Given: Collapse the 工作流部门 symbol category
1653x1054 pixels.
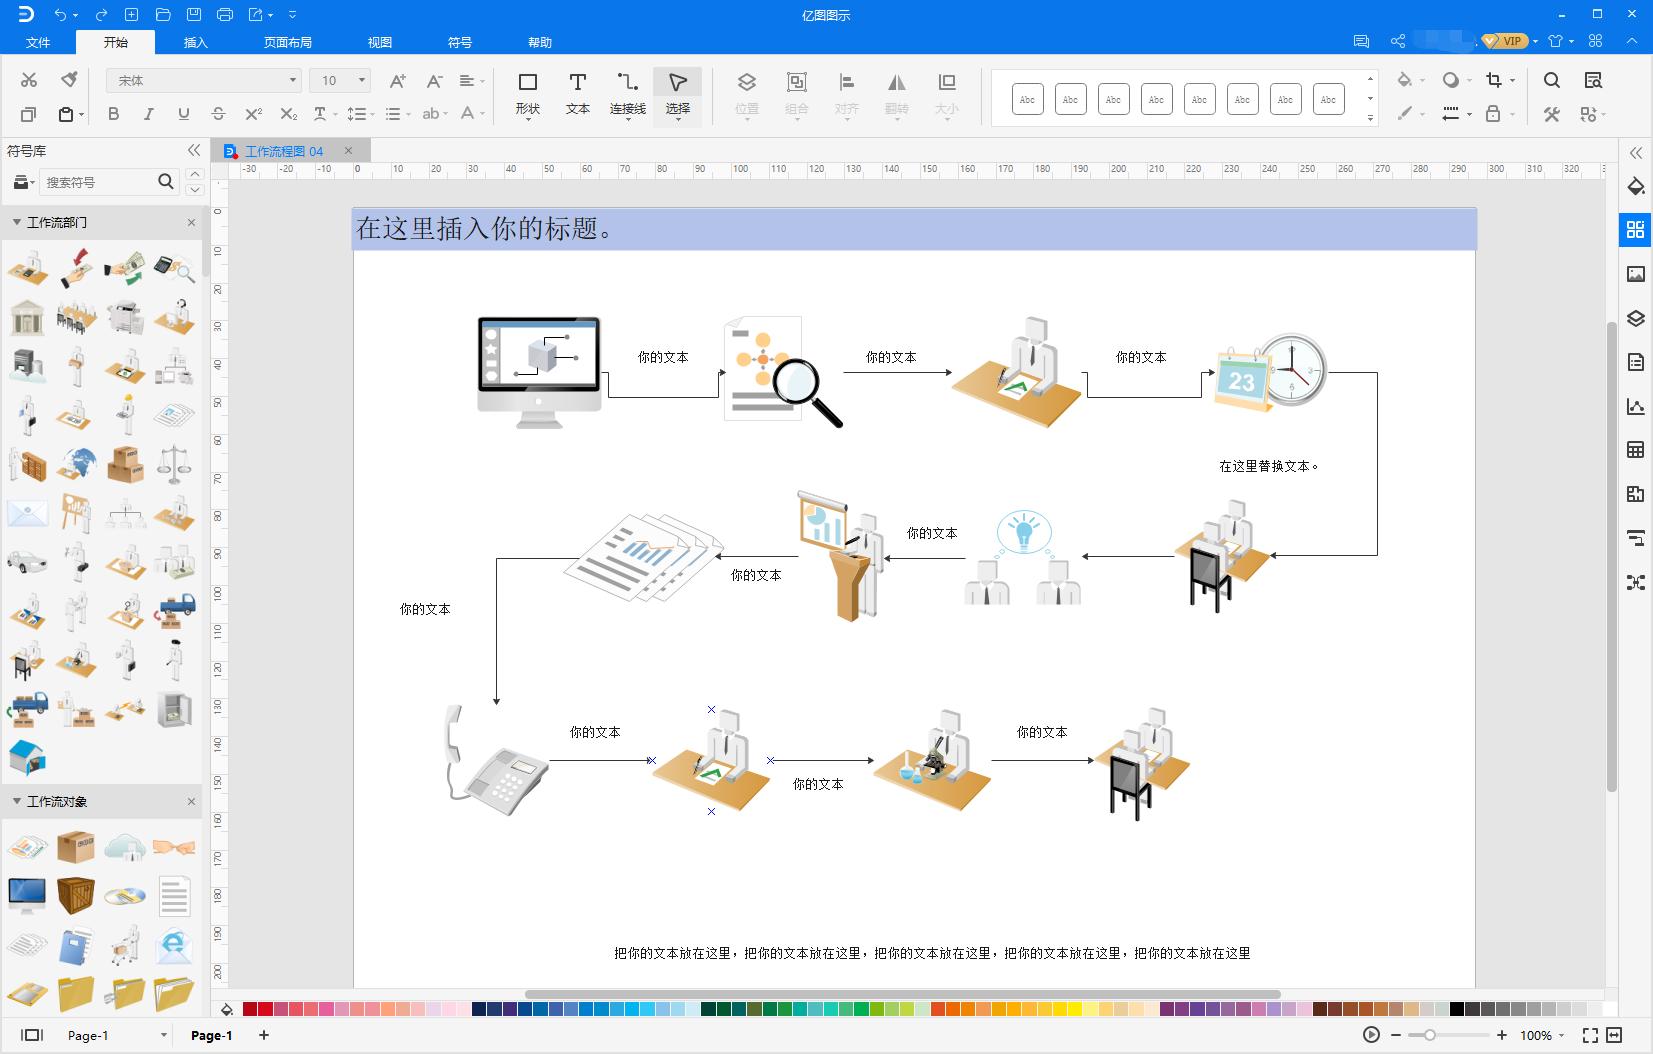Looking at the screenshot, I should coord(17,222).
